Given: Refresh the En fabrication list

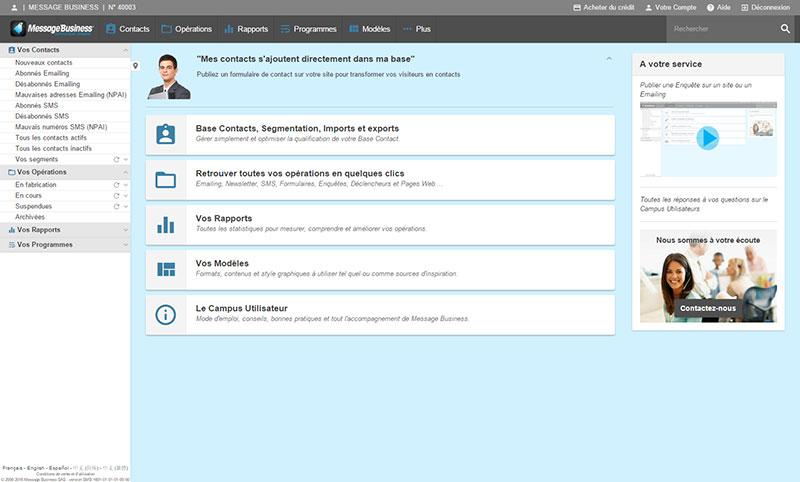Looking at the screenshot, I should (x=116, y=185).
